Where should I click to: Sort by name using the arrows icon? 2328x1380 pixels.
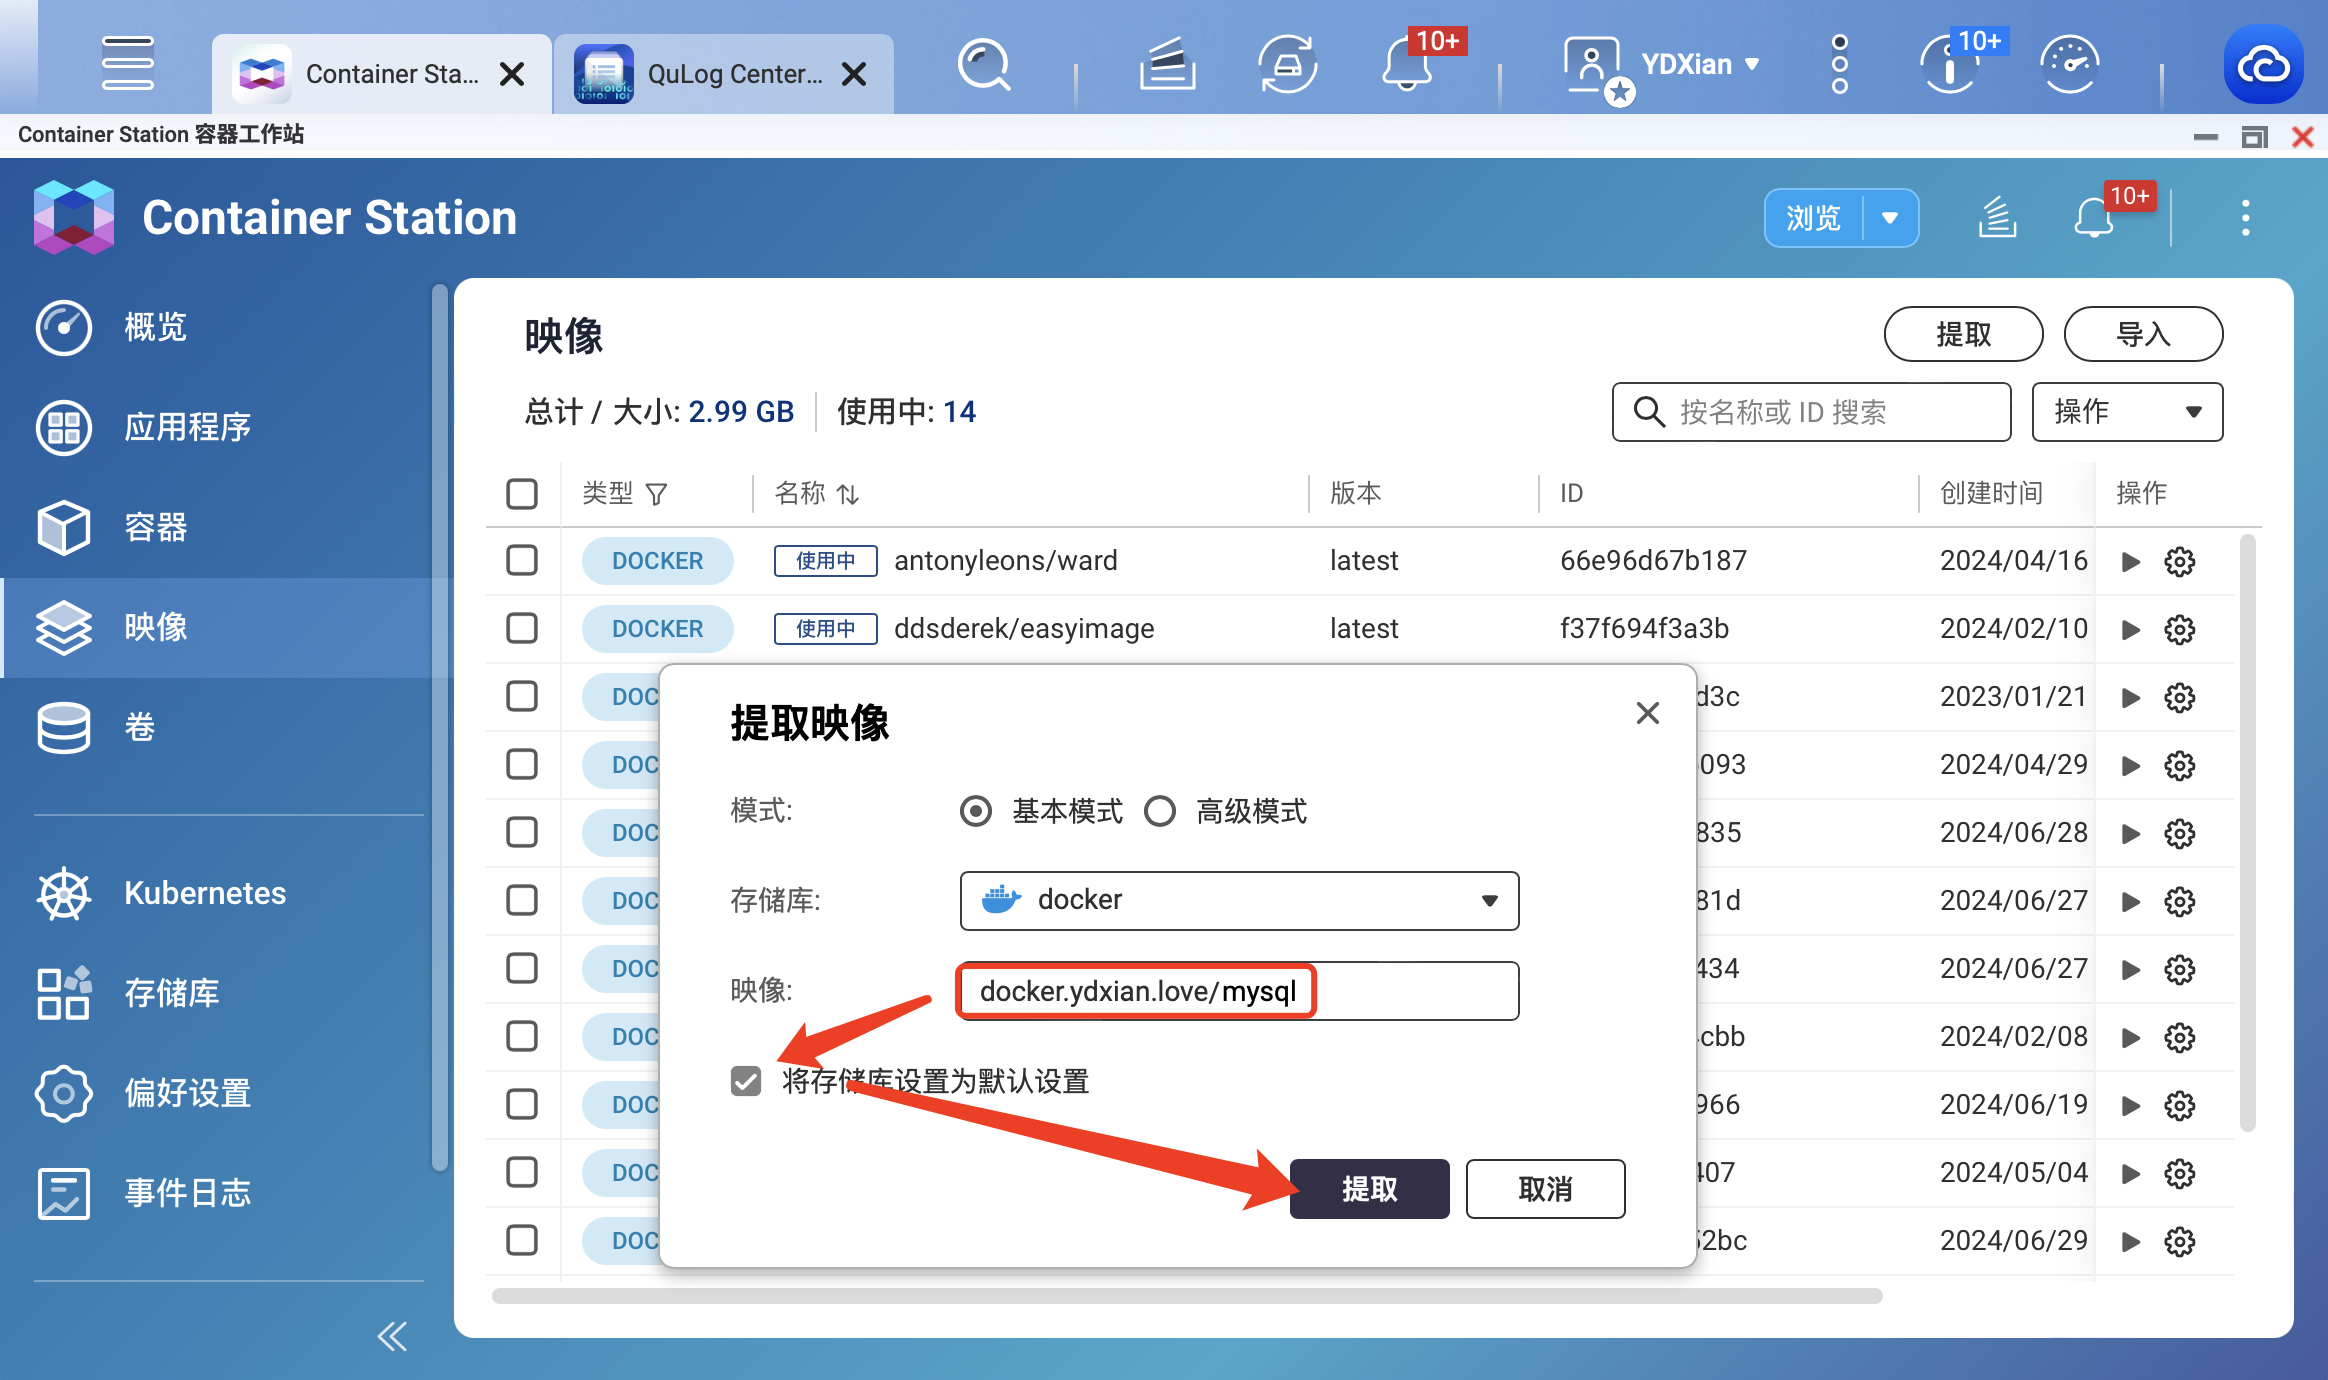pos(848,494)
